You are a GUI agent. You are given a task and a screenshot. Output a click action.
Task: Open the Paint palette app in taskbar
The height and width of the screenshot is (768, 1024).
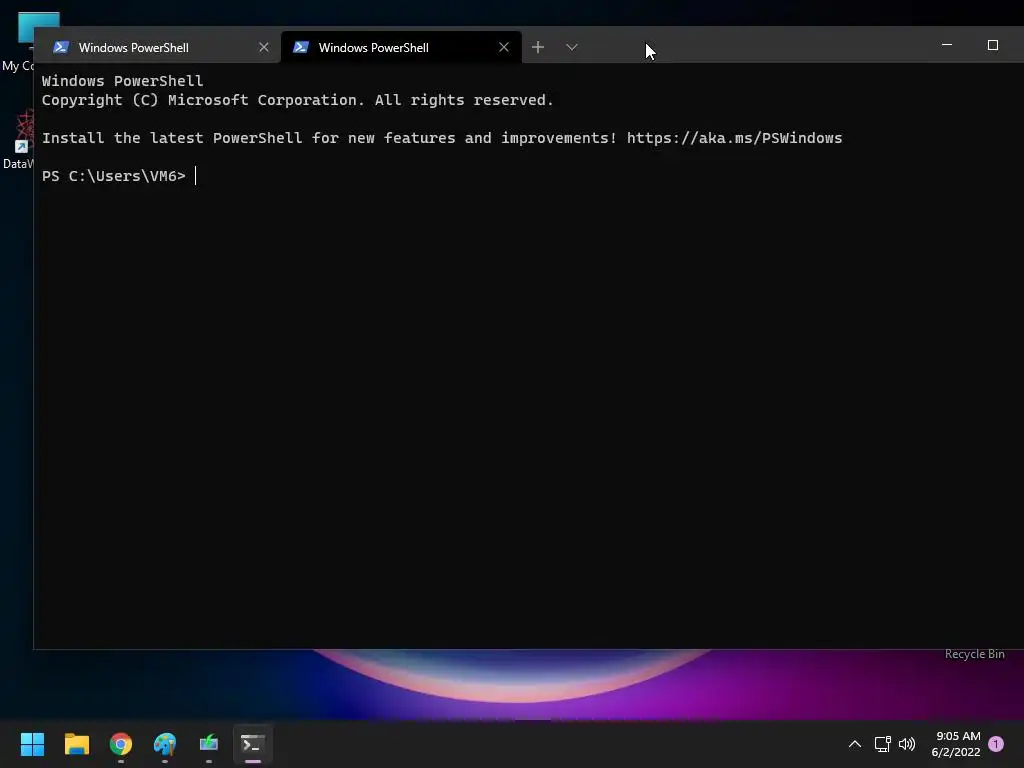[165, 744]
